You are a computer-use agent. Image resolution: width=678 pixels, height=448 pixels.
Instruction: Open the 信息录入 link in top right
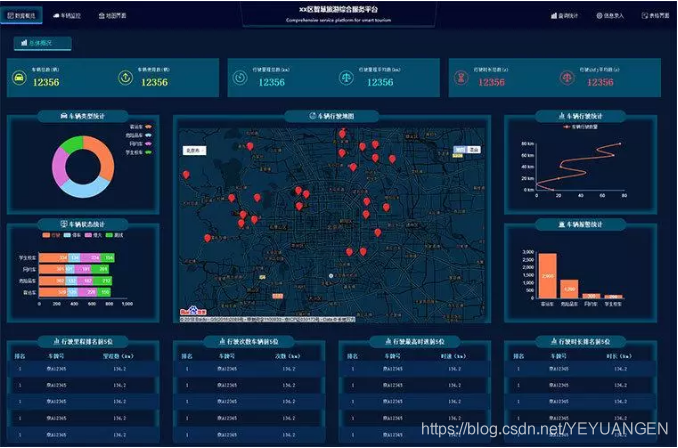pyautogui.click(x=610, y=16)
